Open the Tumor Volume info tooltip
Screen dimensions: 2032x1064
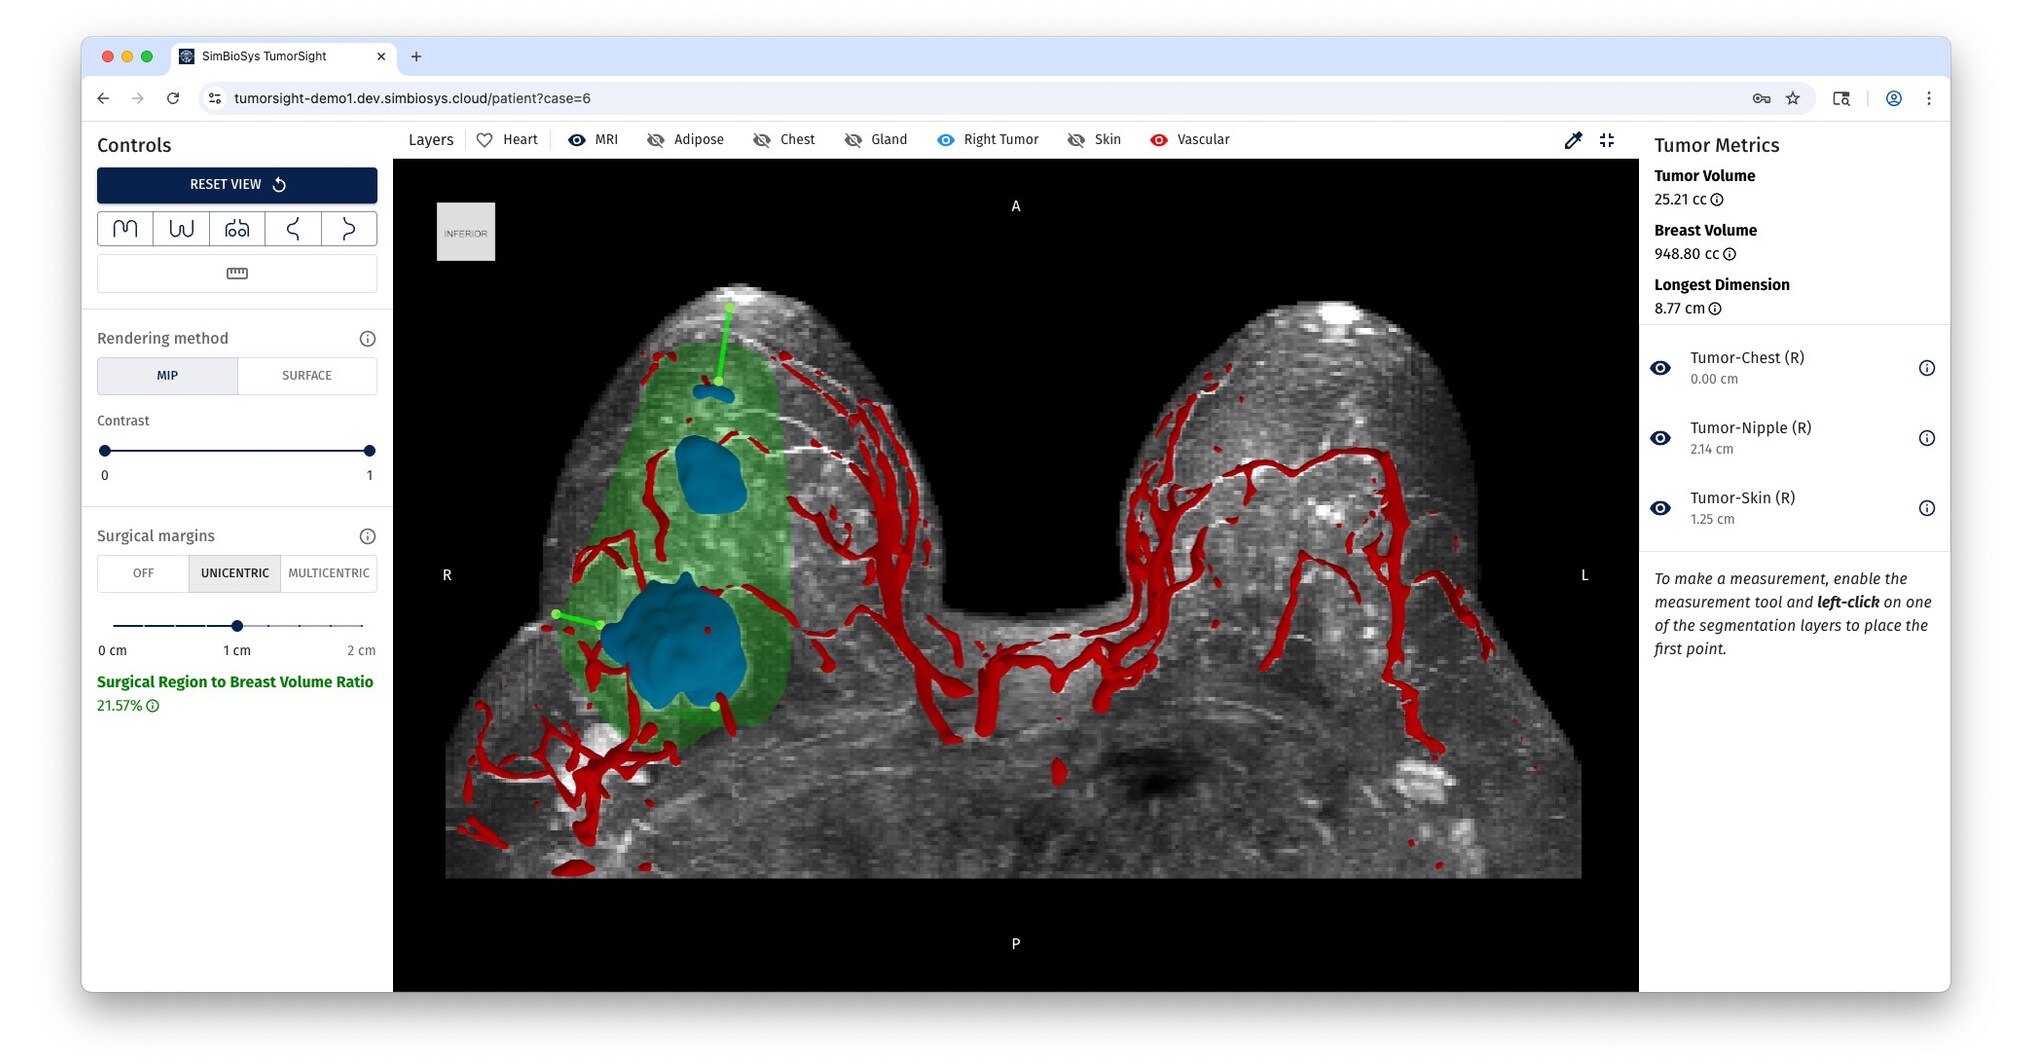(x=1717, y=199)
